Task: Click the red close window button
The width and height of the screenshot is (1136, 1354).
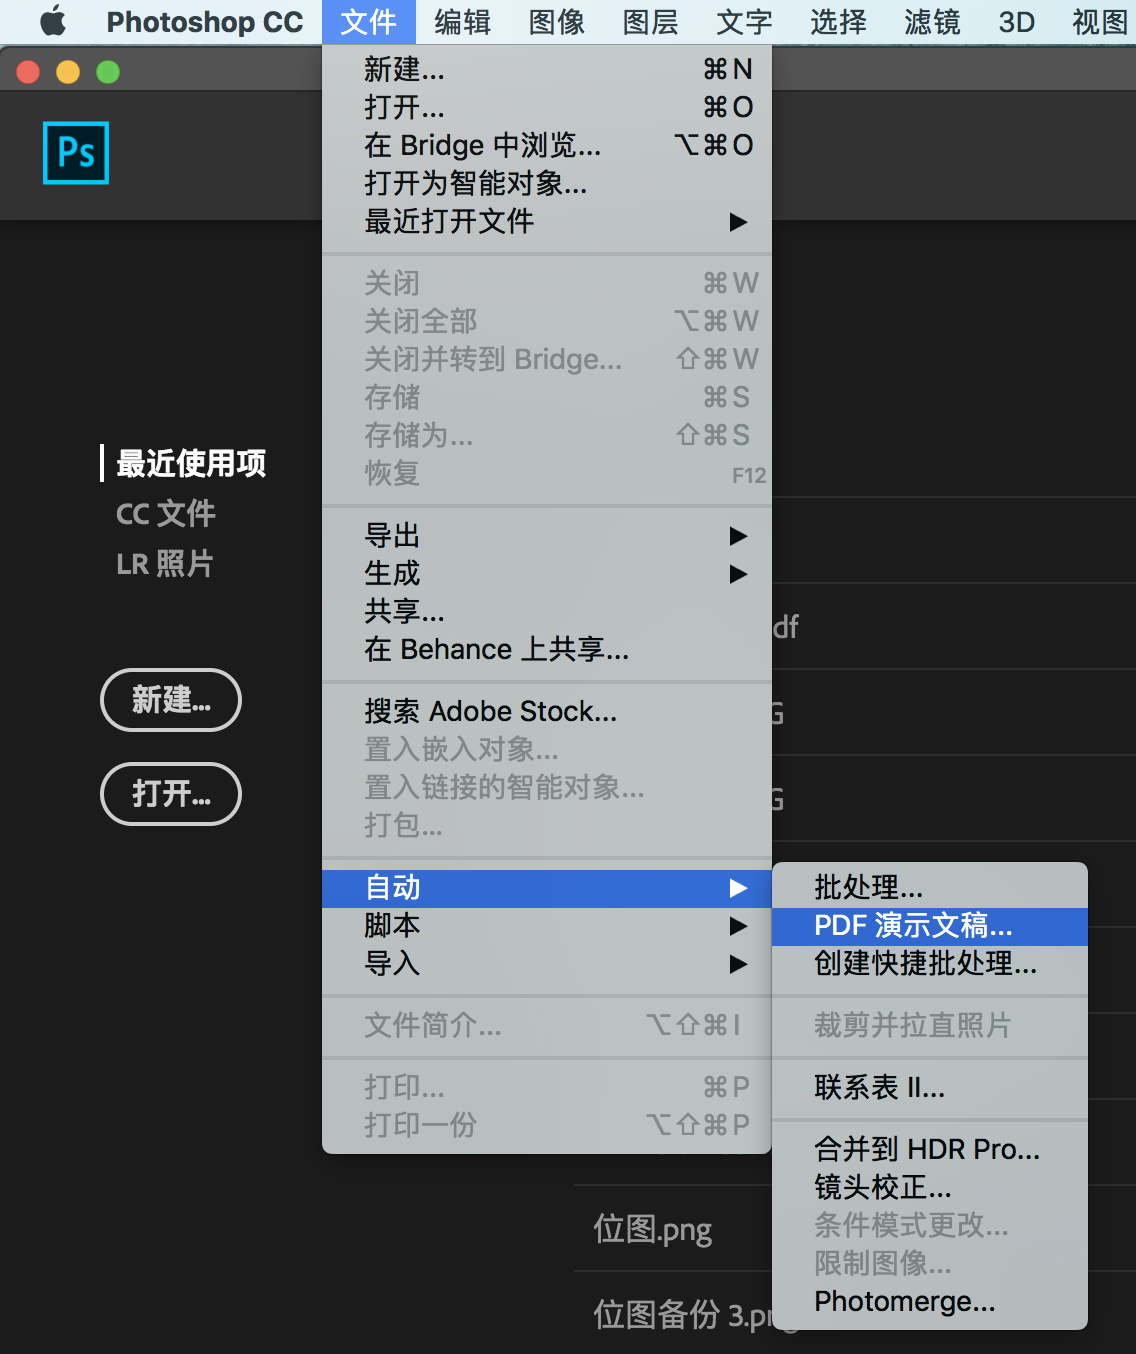Action: (x=28, y=72)
